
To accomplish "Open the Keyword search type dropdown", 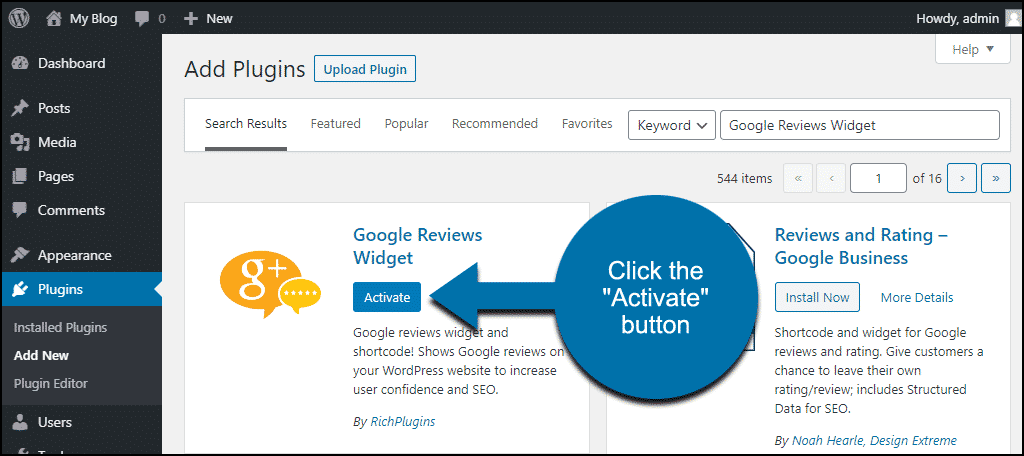I will click(671, 125).
